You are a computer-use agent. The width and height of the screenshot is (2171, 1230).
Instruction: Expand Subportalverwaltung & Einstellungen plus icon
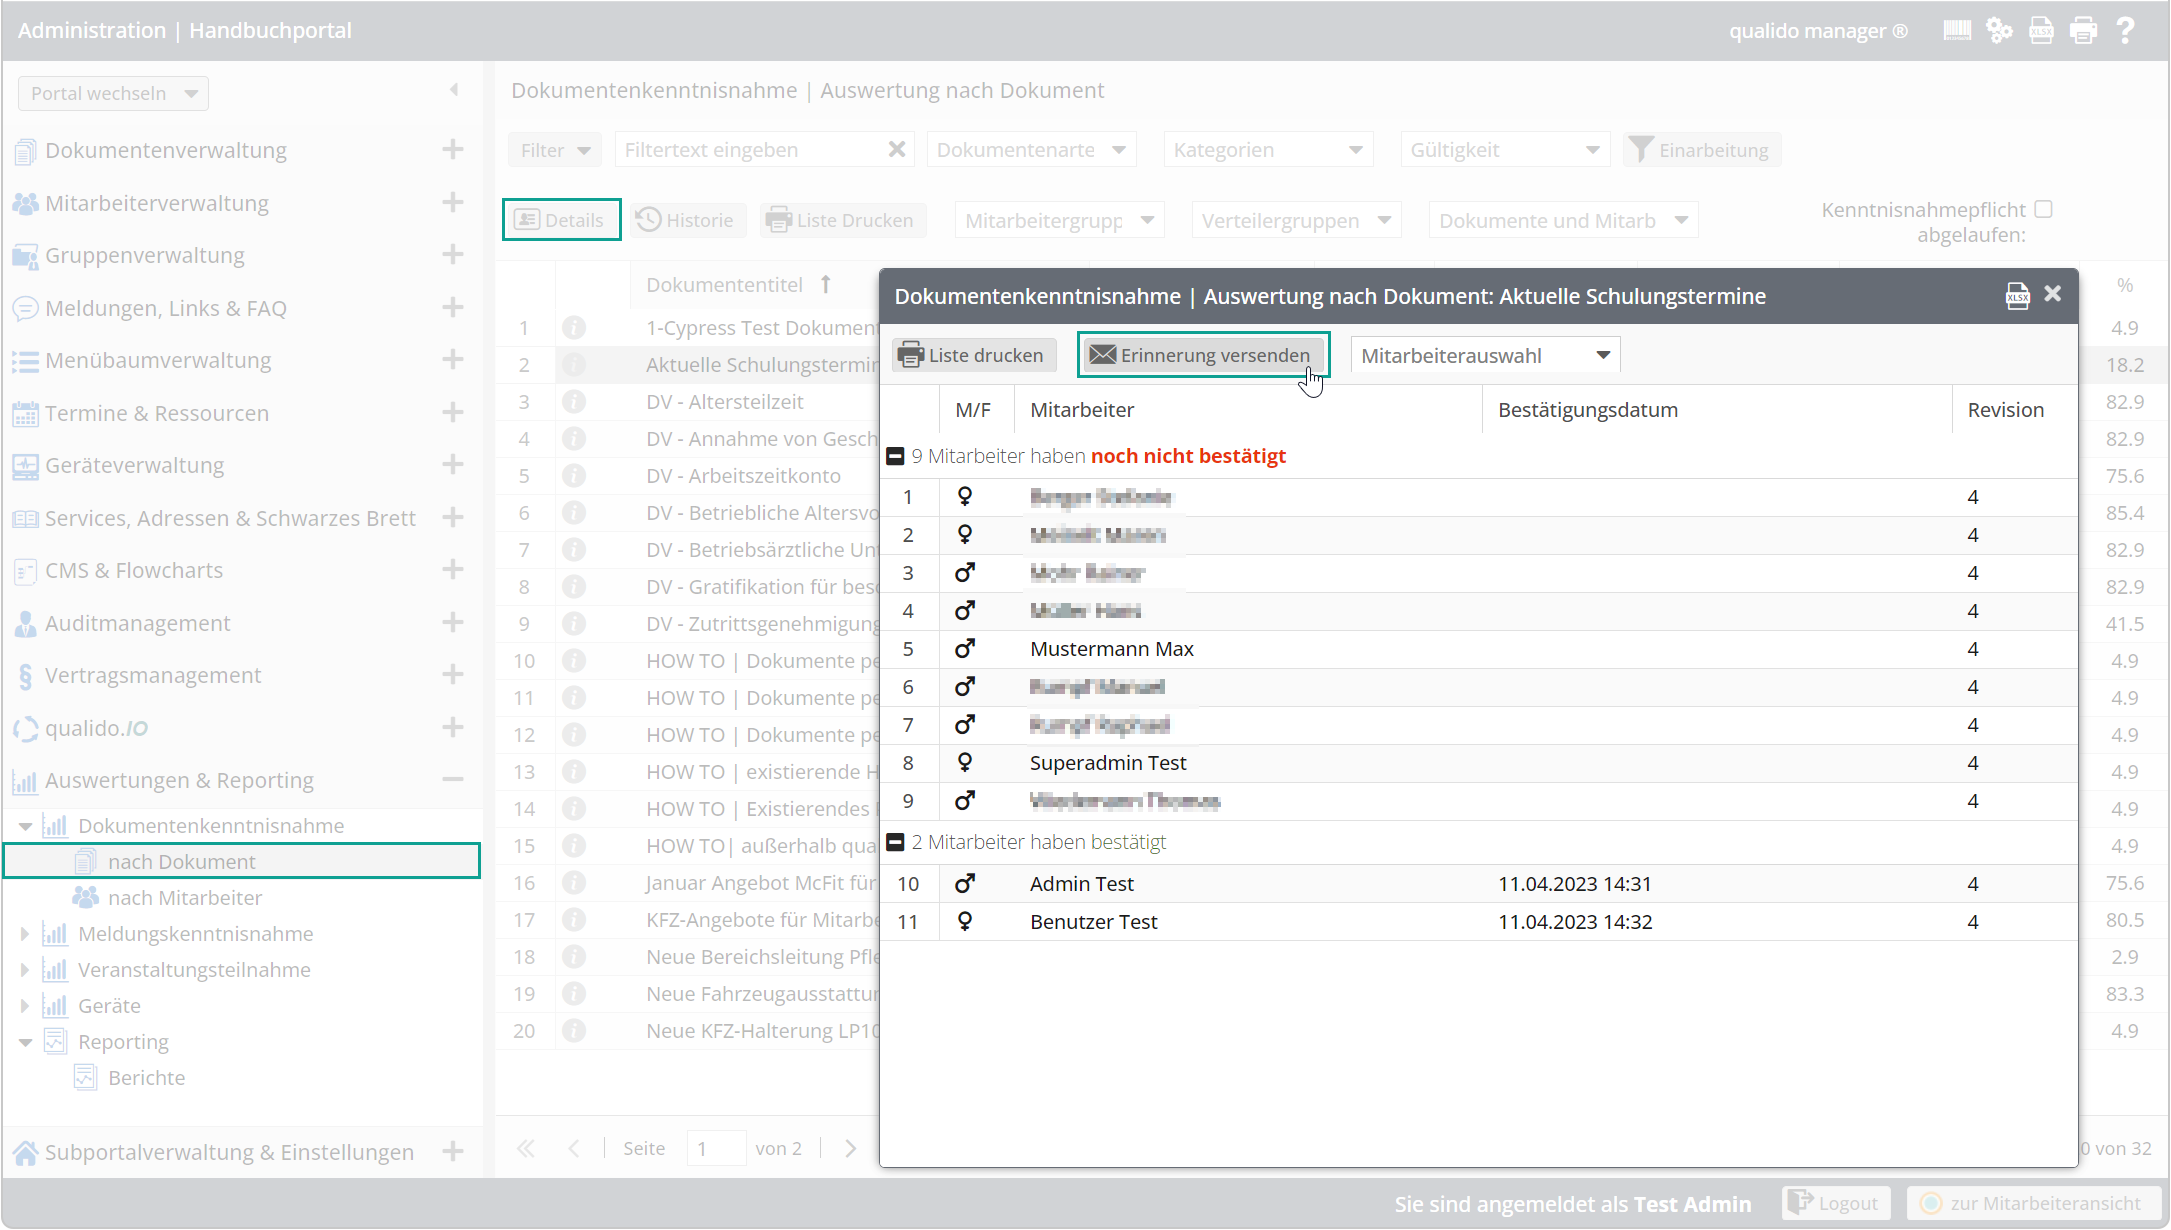[x=453, y=1151]
